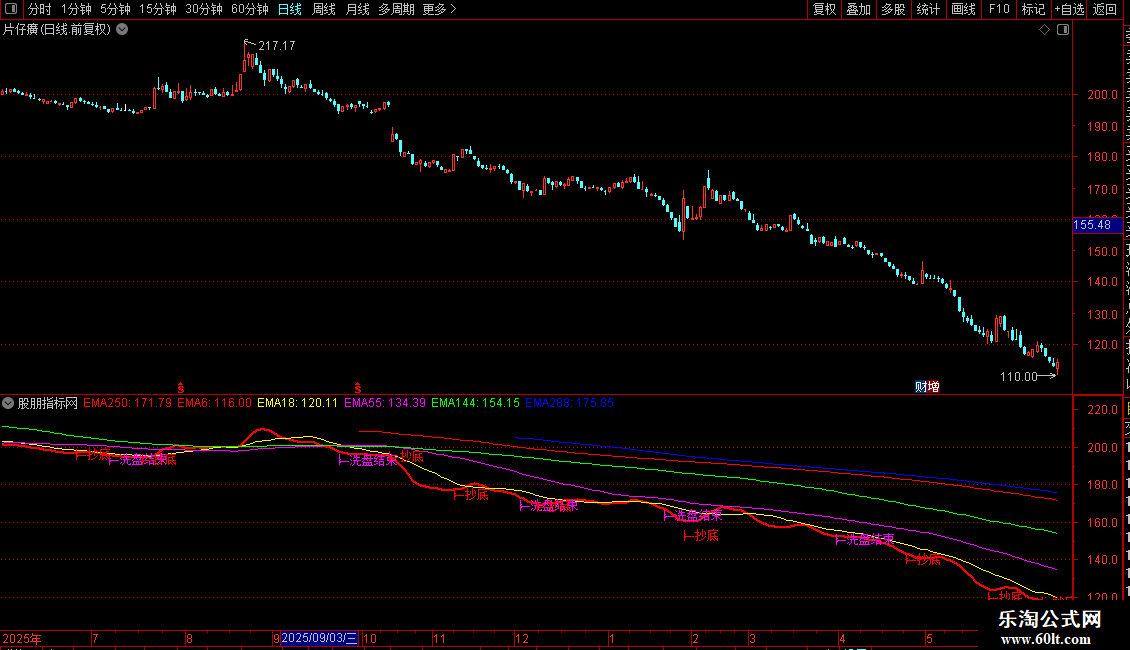The width and height of the screenshot is (1130, 650).
Task: Open 统计 statistics tool
Action: click(927, 9)
